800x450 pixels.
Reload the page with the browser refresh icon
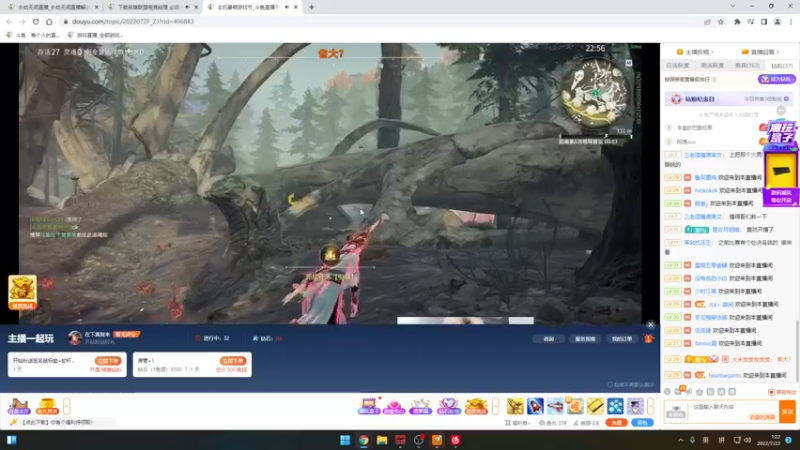point(36,22)
